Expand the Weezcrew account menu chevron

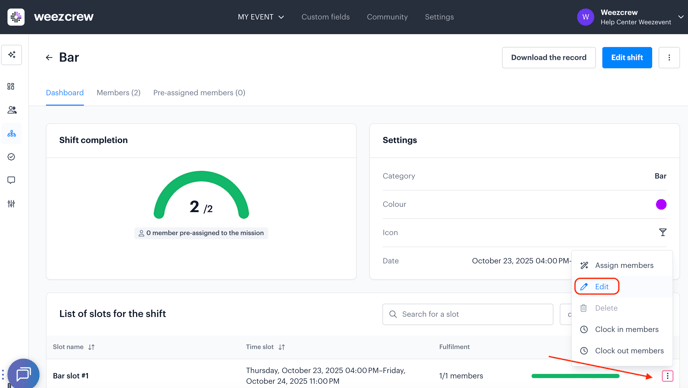tap(681, 17)
